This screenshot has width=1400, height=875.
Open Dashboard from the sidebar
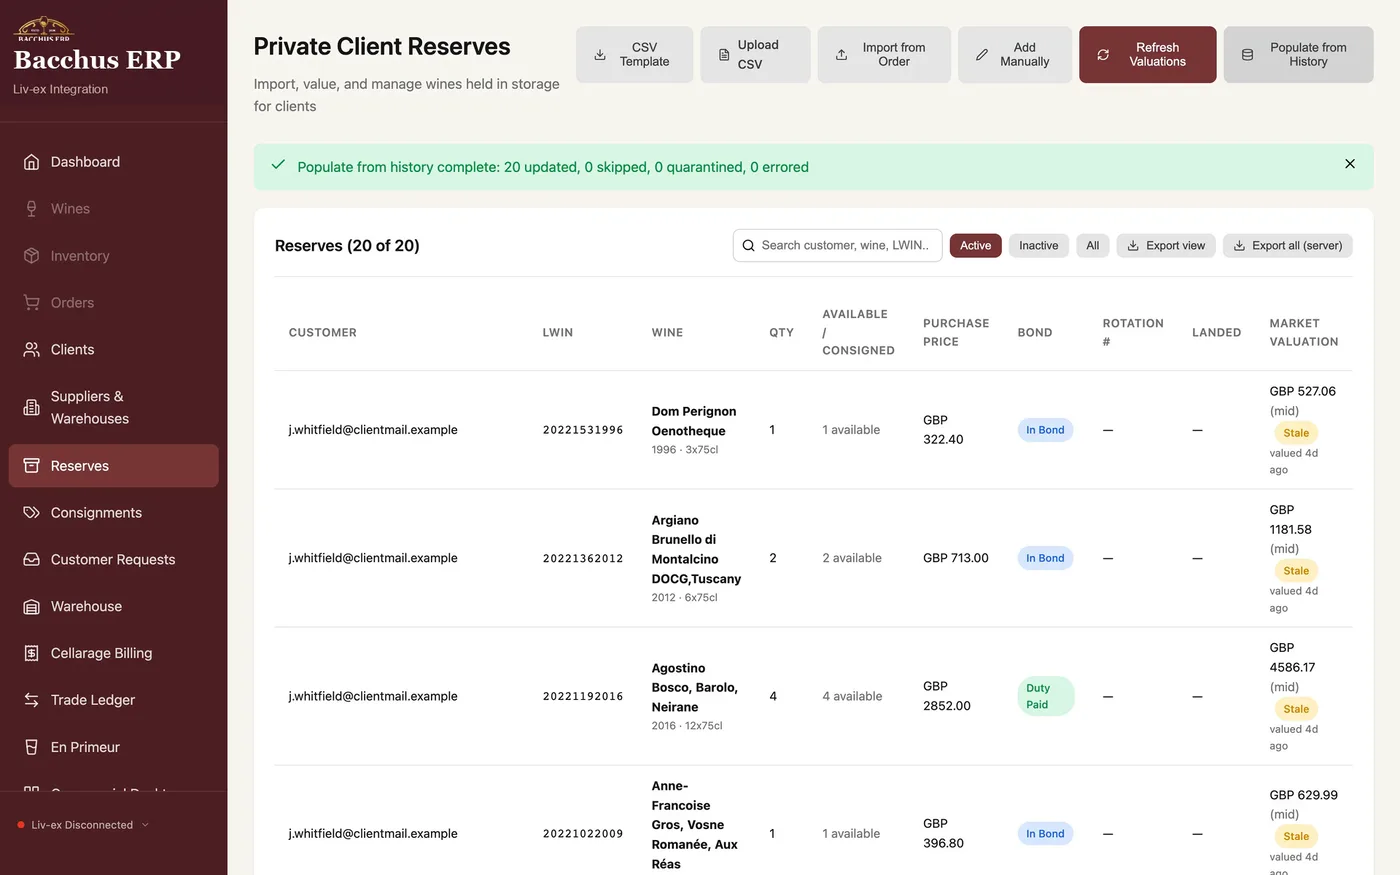(x=113, y=162)
